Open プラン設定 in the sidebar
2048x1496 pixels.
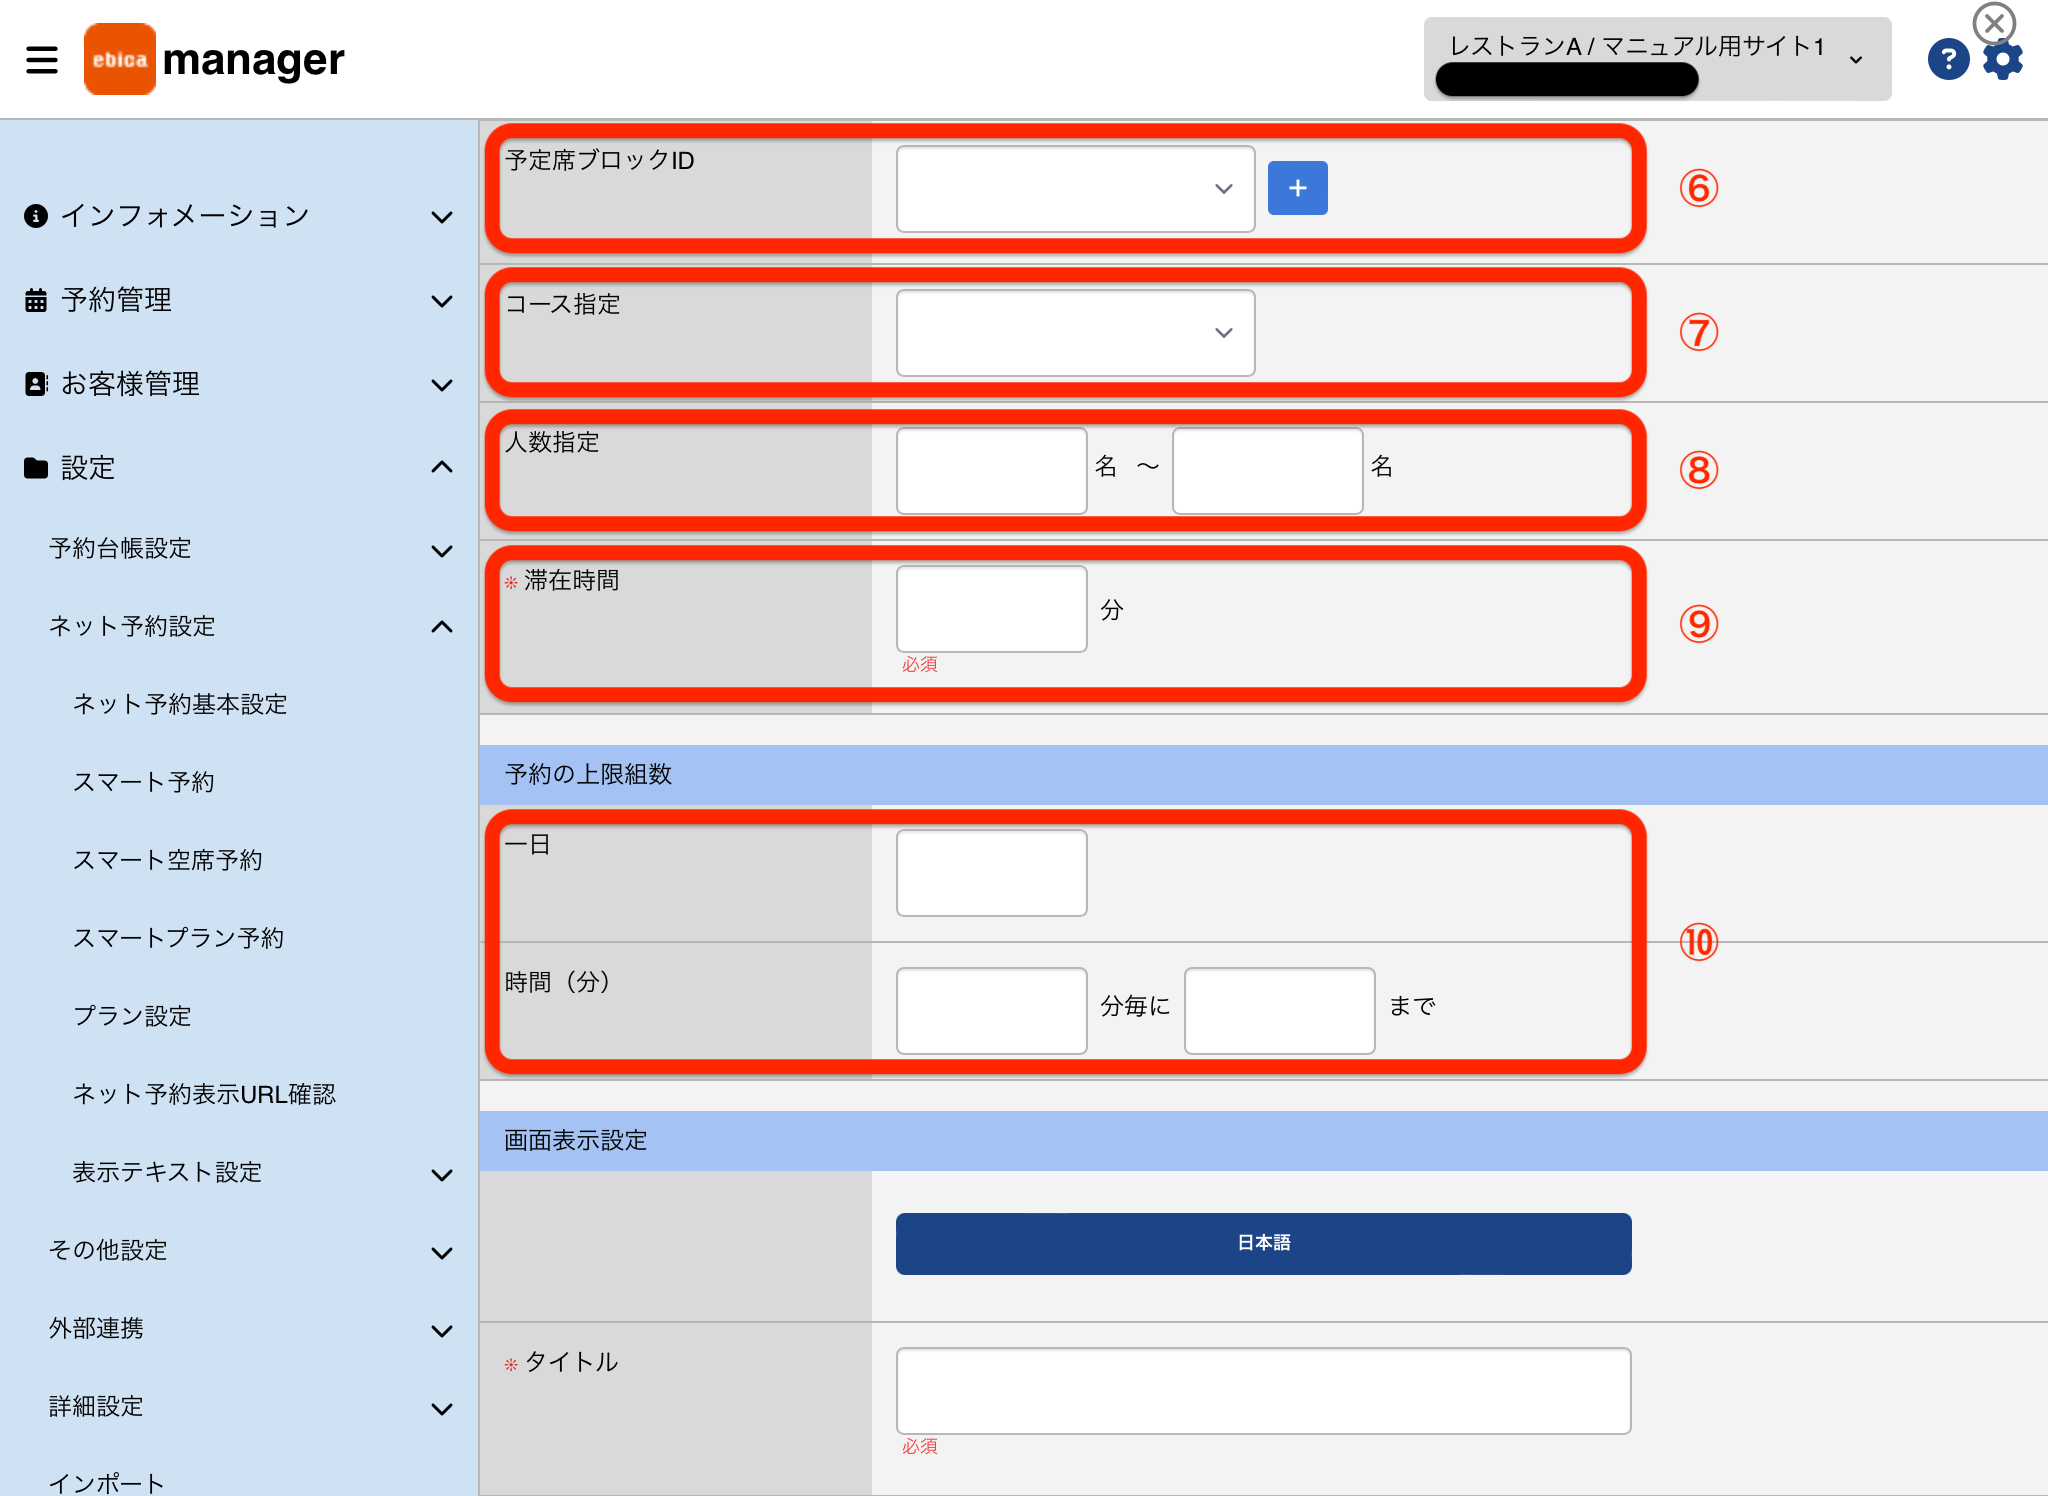(x=132, y=1016)
